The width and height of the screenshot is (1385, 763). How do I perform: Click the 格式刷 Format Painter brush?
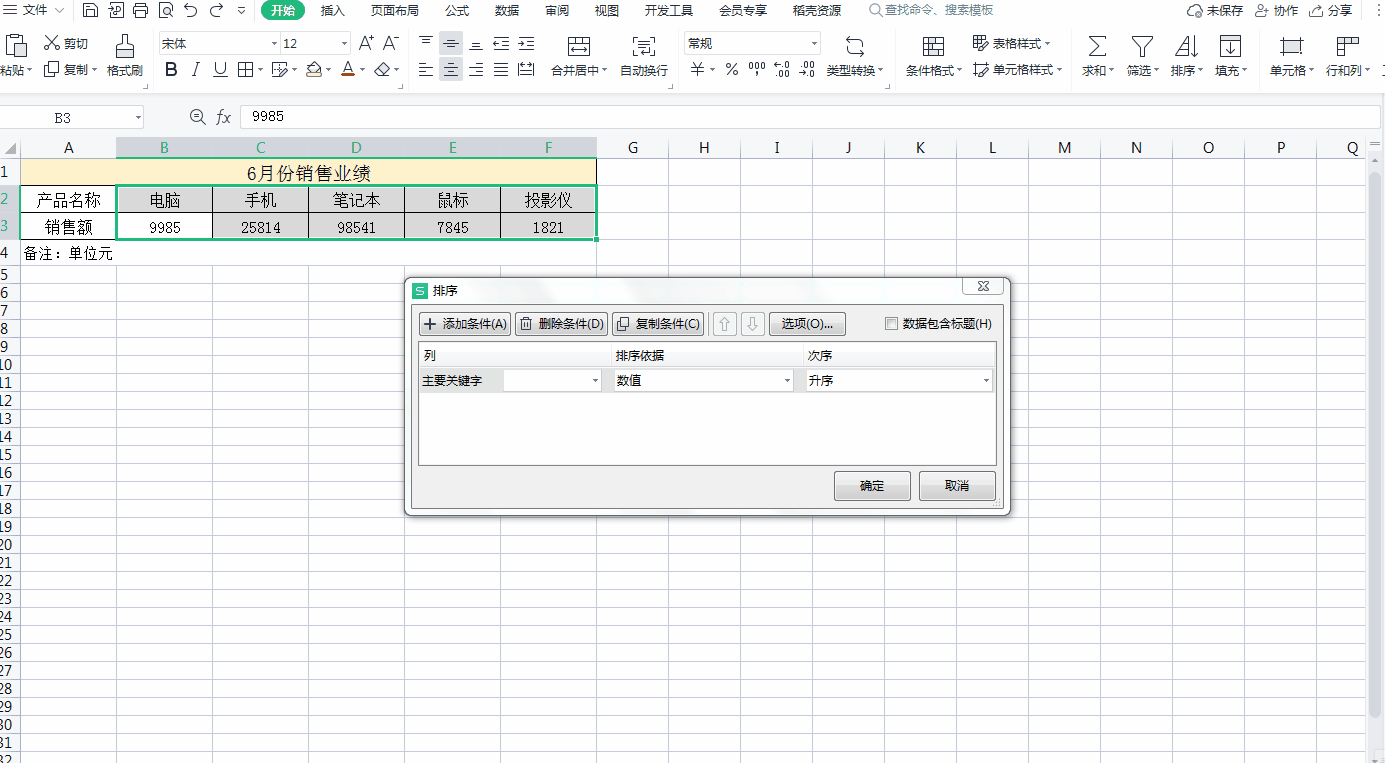(x=125, y=56)
